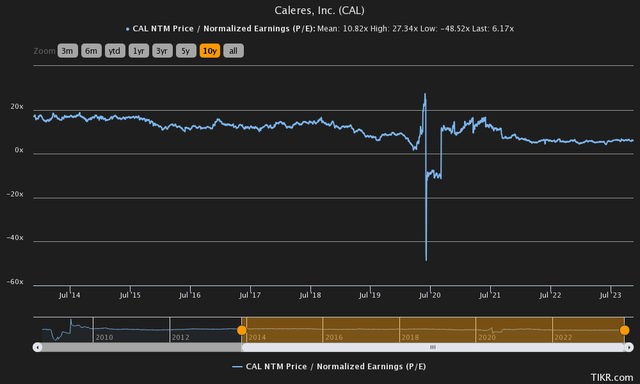Screen dimensions: 640x384
Task: Click the High: 27.34x statistic
Action: 393,29
